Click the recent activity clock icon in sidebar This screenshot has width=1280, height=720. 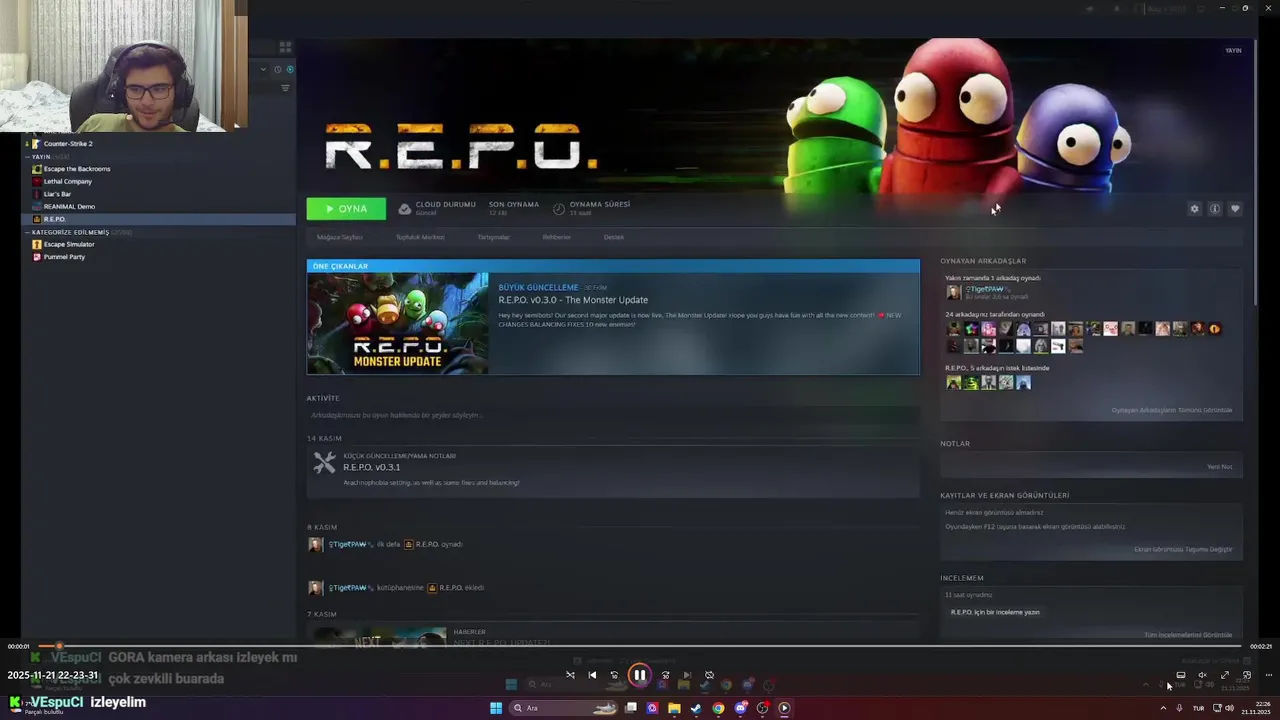coord(278,69)
